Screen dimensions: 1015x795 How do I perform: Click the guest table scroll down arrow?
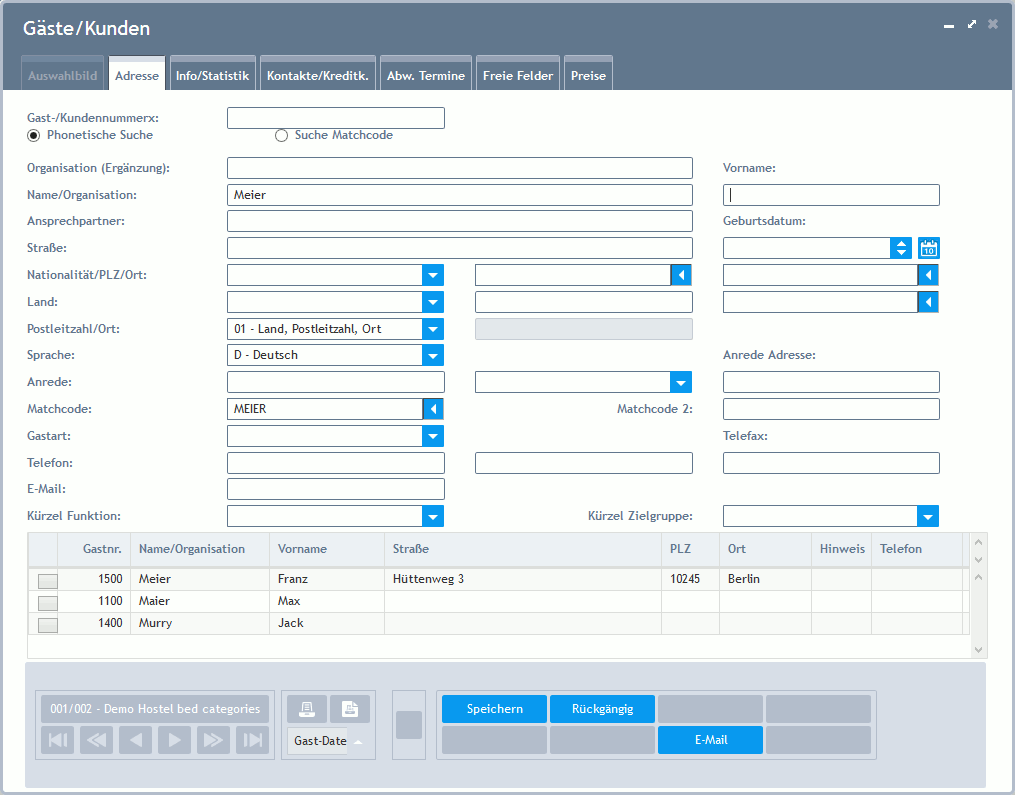pos(978,649)
